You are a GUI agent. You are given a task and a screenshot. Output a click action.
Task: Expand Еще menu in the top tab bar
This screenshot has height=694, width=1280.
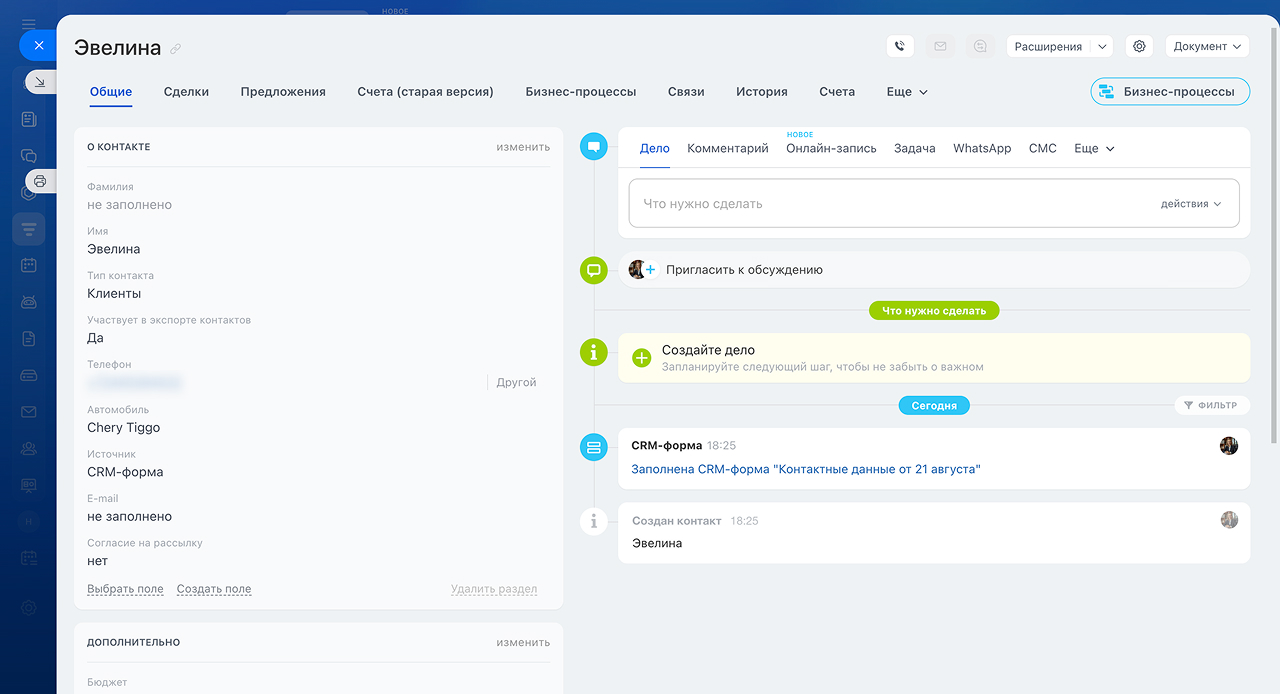(906, 92)
